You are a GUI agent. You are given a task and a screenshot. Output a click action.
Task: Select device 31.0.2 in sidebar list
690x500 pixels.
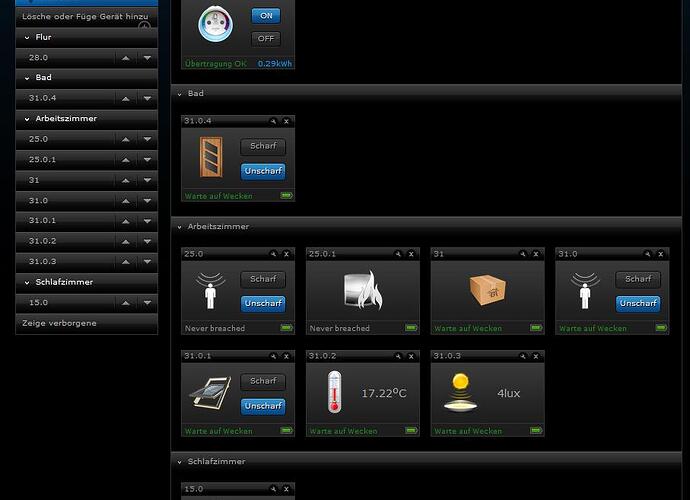click(x=42, y=241)
